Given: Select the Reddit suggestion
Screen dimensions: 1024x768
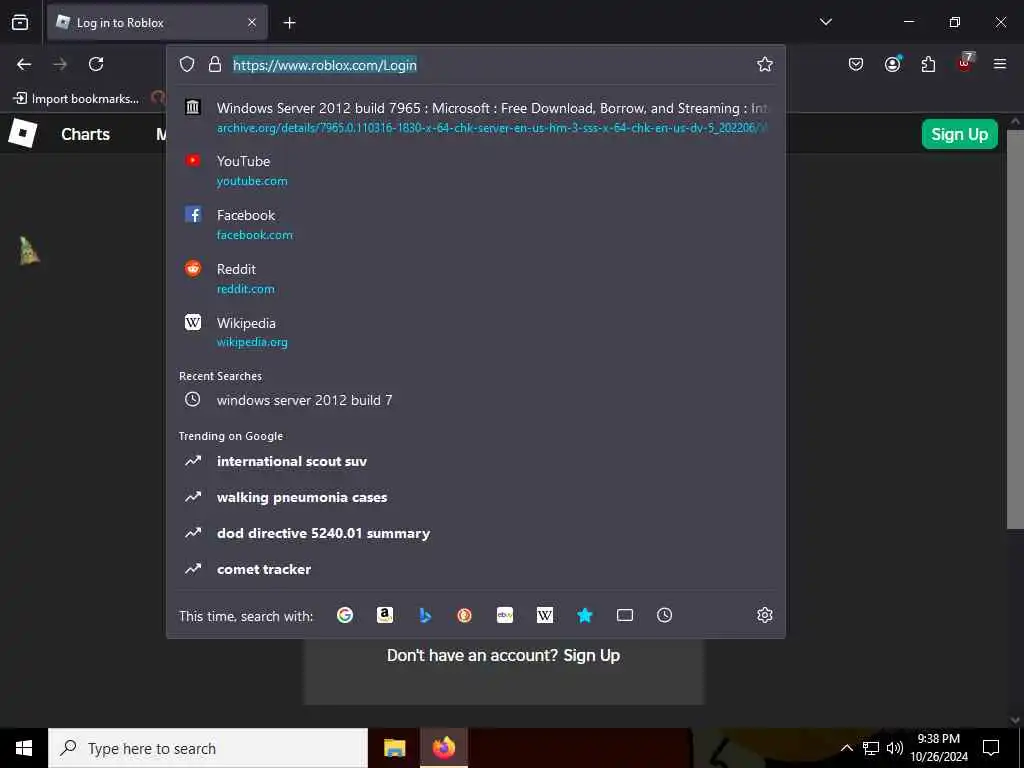Looking at the screenshot, I should pyautogui.click(x=475, y=279).
